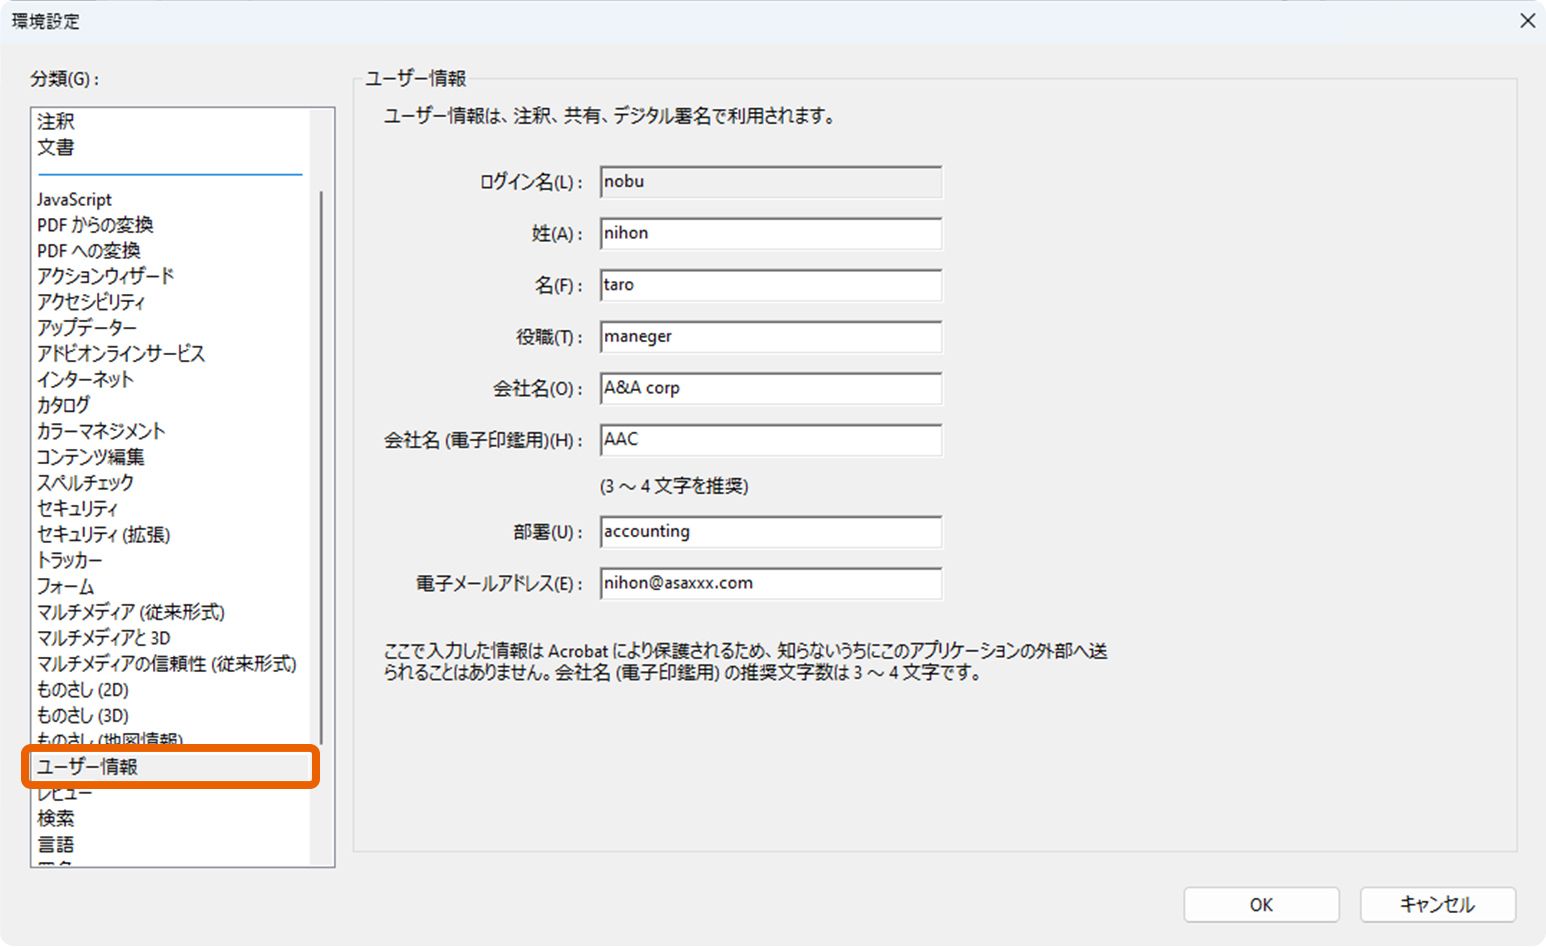This screenshot has width=1546, height=947.
Task: Click the キャンセル button
Action: tap(1437, 904)
